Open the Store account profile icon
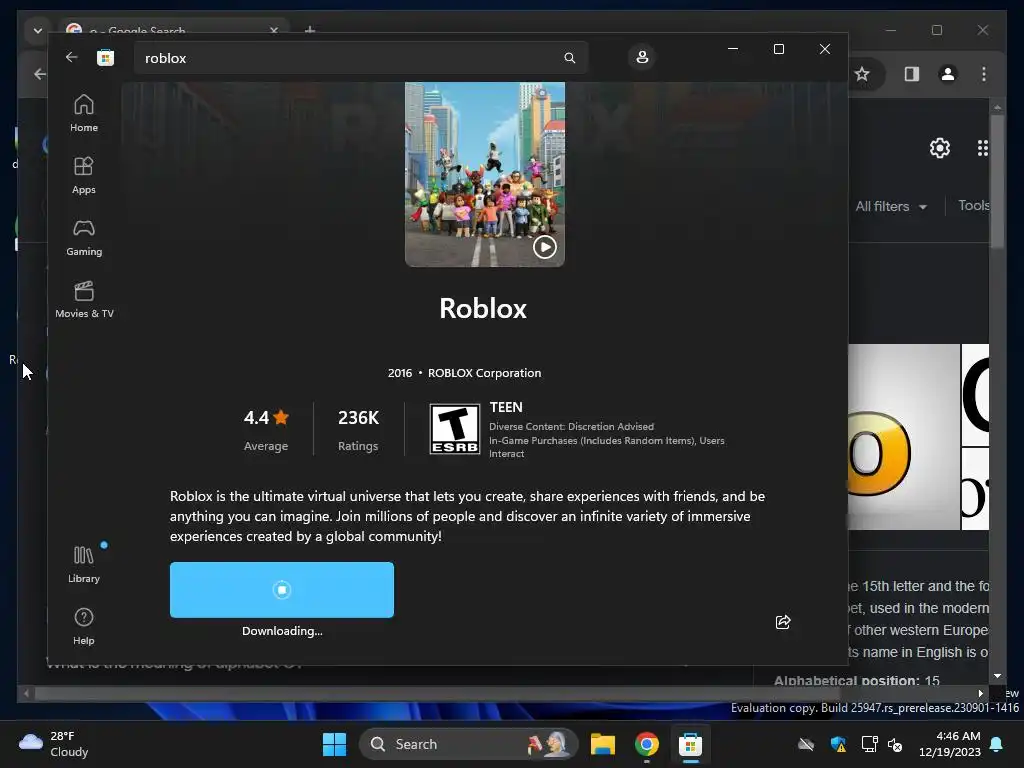 click(642, 57)
